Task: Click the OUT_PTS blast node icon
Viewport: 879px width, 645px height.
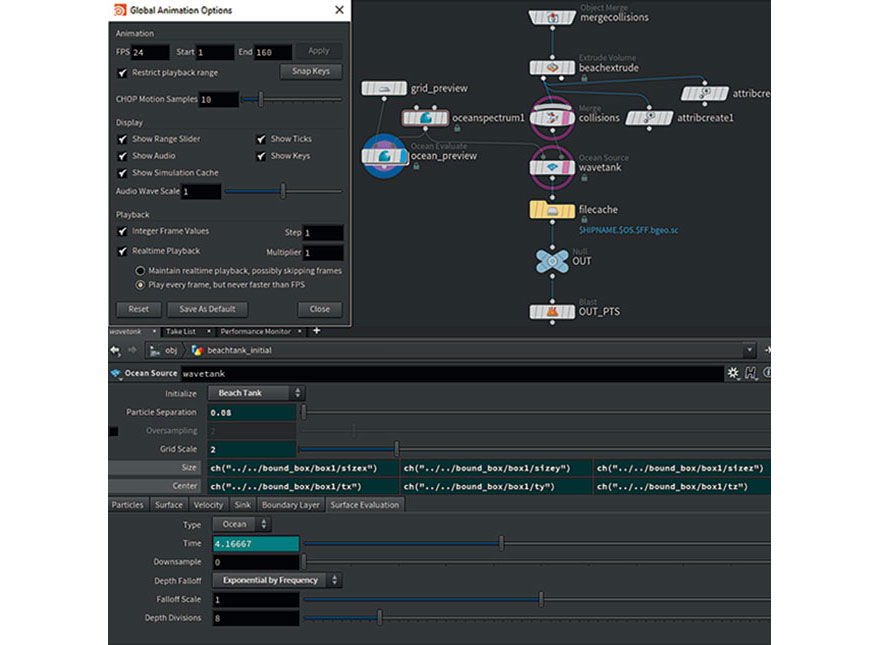Action: pyautogui.click(x=552, y=312)
